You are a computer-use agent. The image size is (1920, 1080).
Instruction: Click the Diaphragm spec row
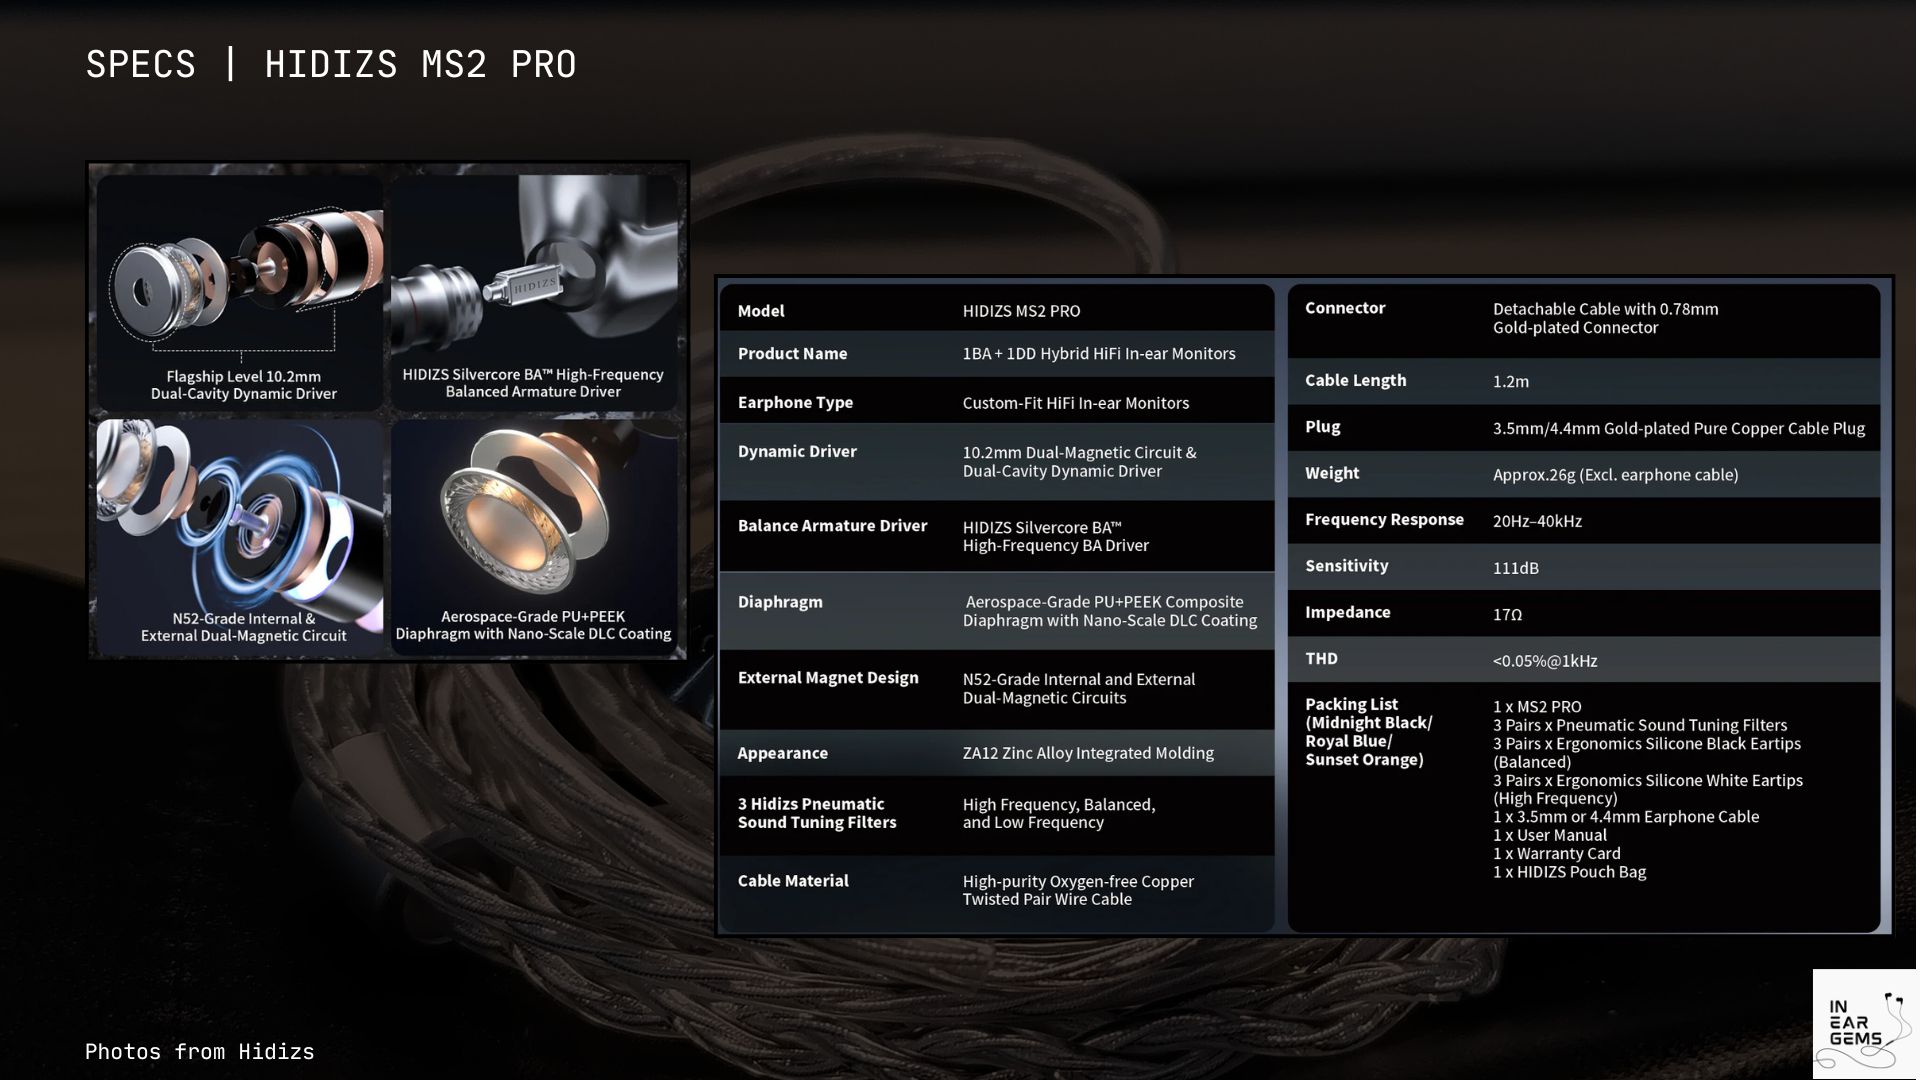(996, 611)
